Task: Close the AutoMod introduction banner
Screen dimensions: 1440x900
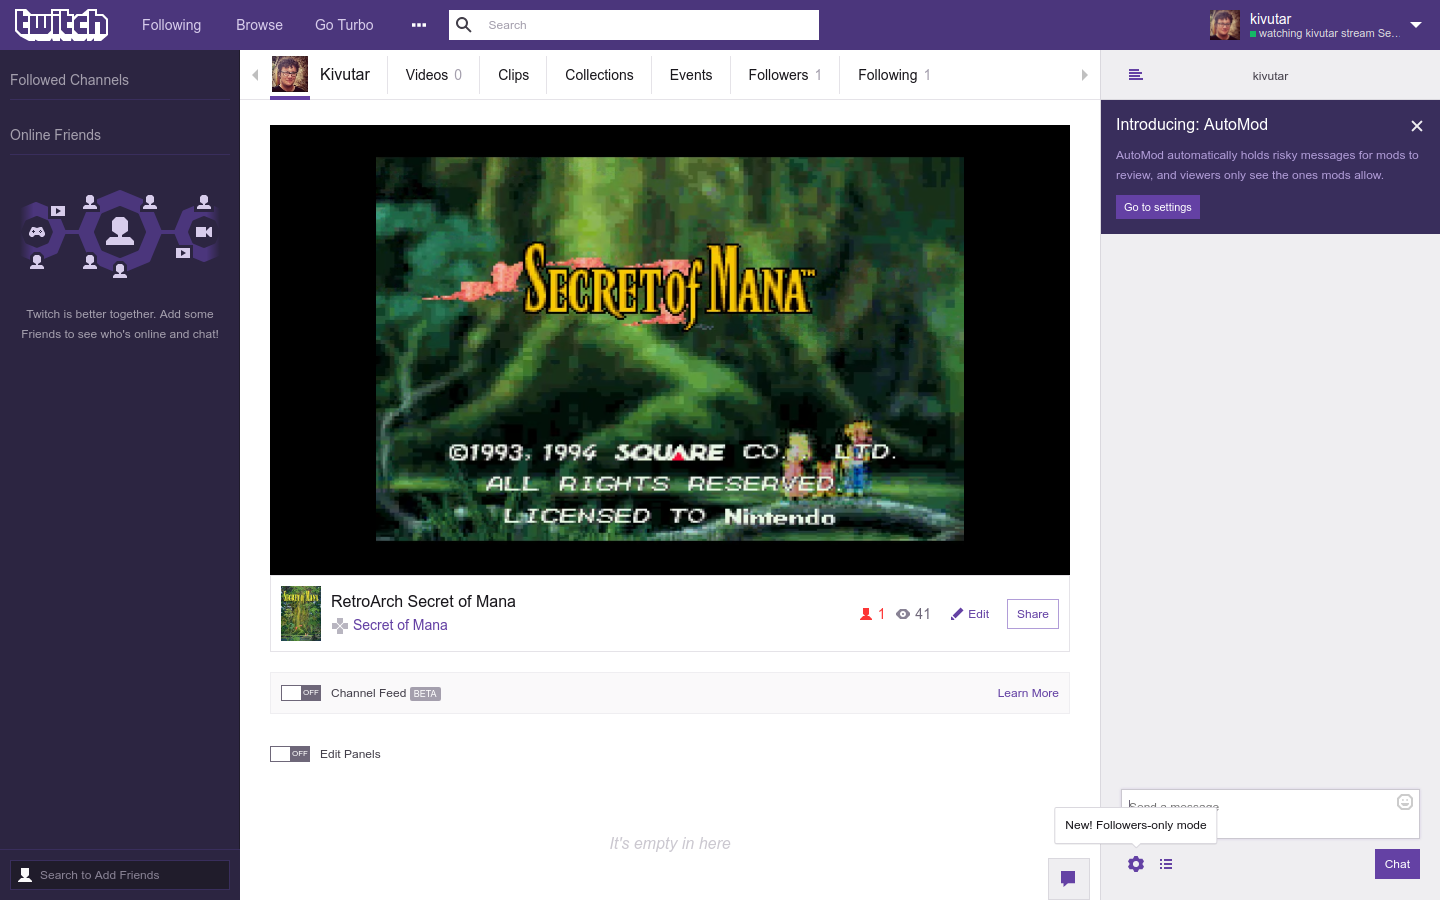Action: (x=1417, y=126)
